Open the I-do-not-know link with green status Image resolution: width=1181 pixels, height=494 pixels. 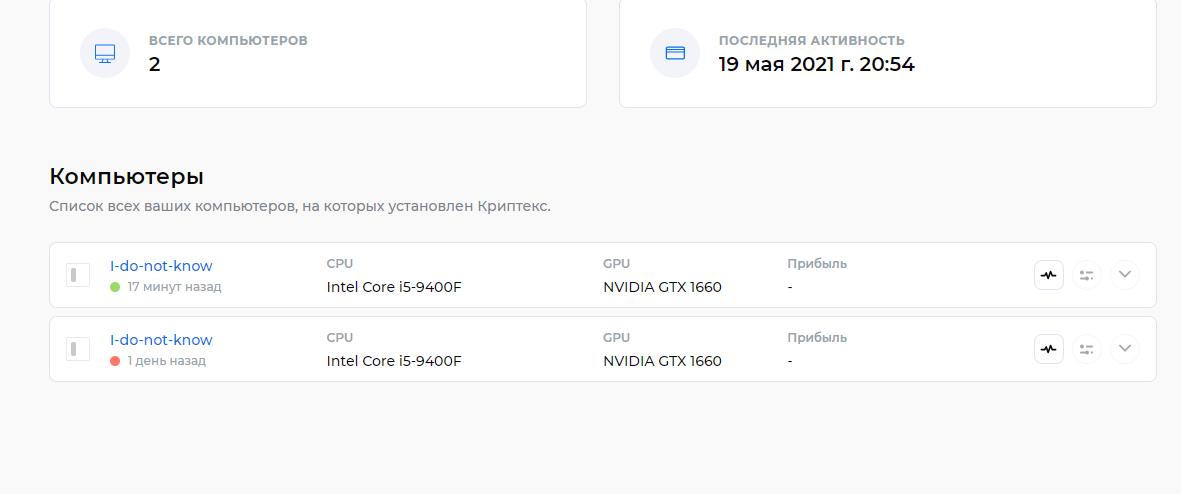pyautogui.click(x=161, y=266)
